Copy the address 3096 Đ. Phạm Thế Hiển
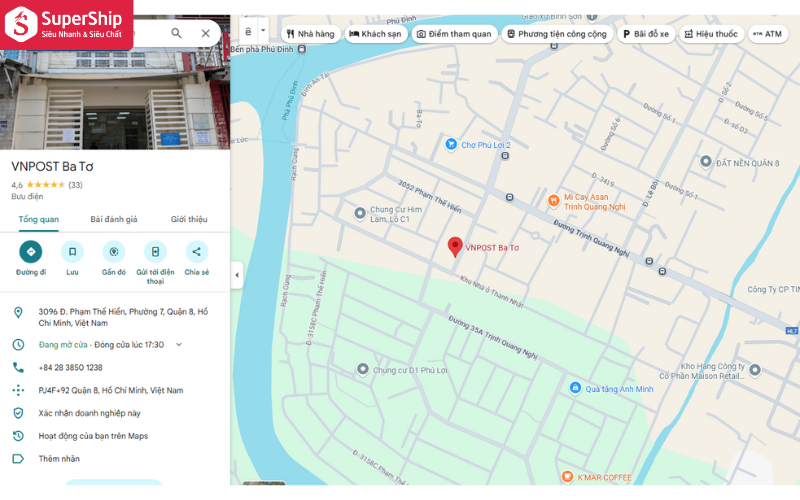Screen dimensions: 800x500 [123, 317]
